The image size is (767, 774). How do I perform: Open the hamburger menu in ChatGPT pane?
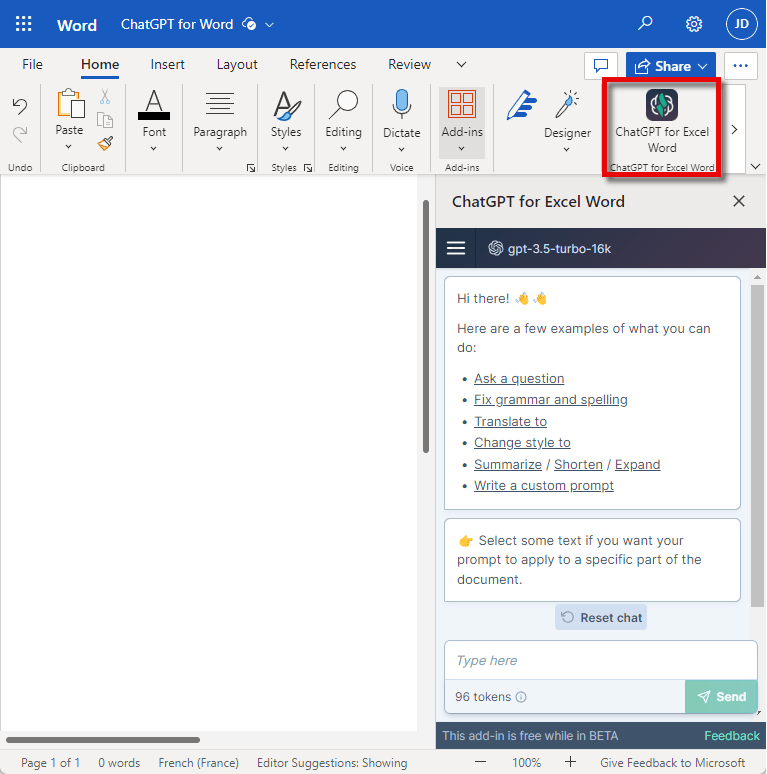point(456,248)
